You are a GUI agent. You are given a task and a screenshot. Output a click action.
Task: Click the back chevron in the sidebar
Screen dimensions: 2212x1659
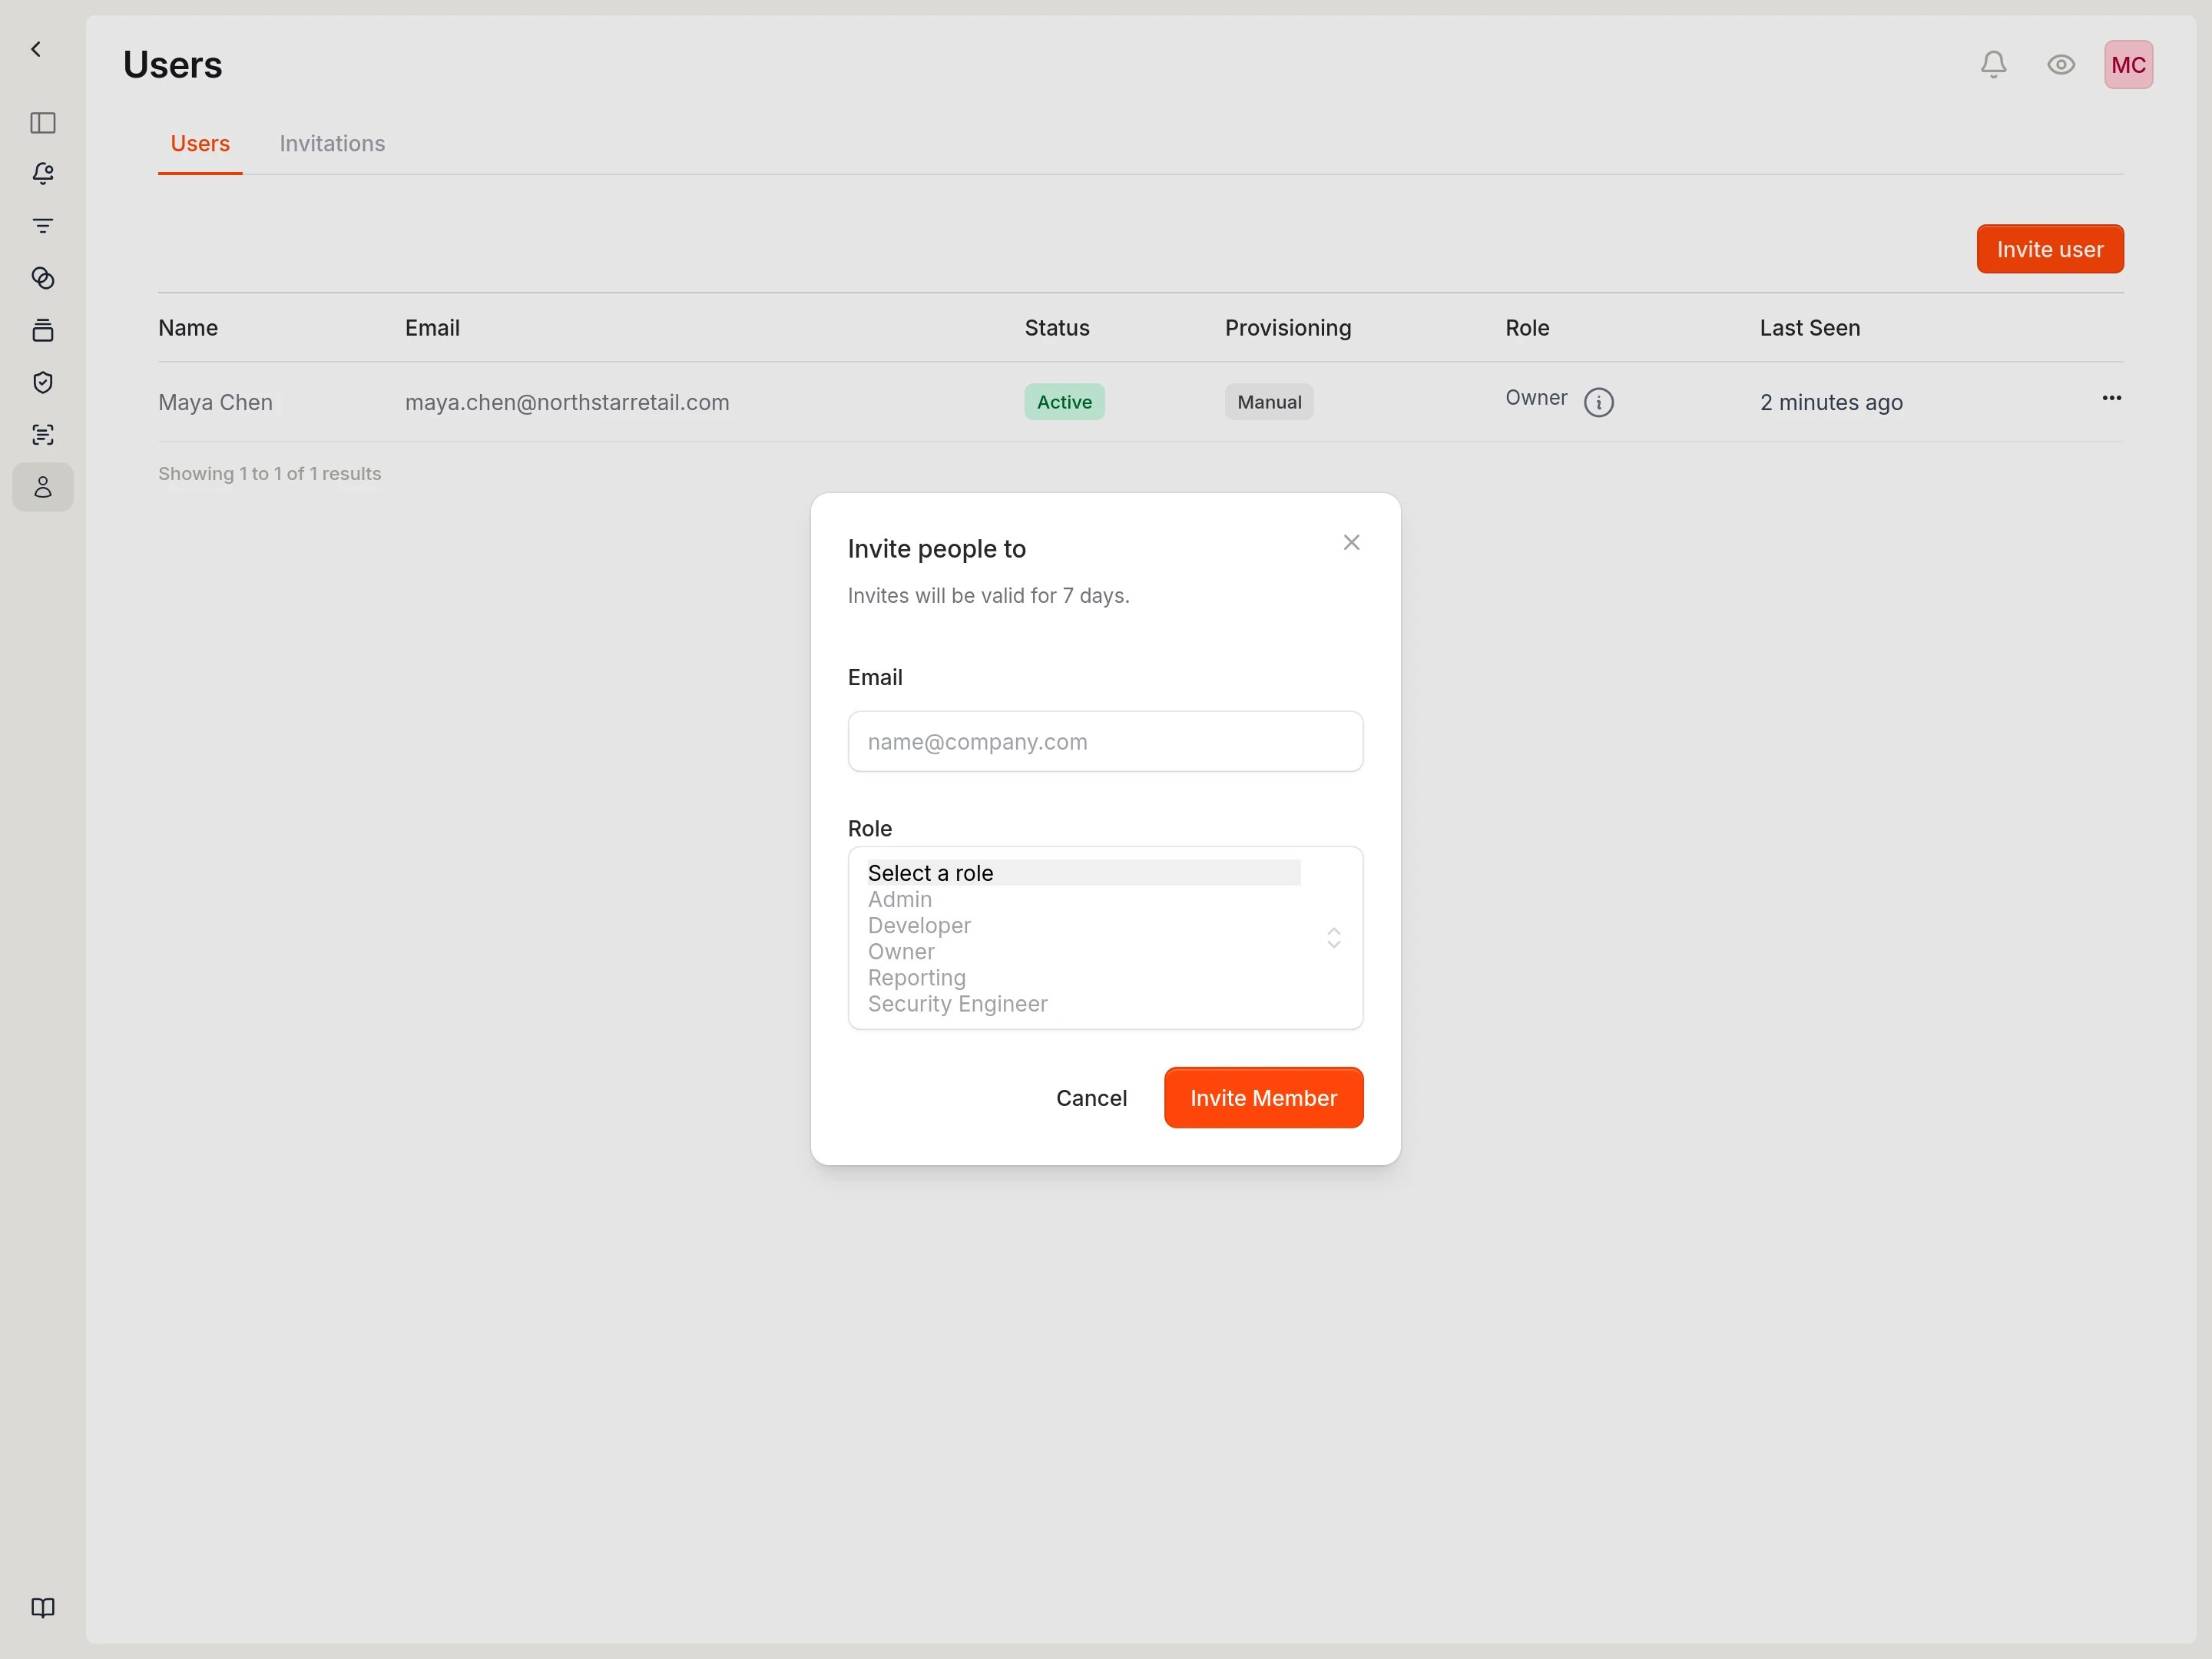(36, 49)
